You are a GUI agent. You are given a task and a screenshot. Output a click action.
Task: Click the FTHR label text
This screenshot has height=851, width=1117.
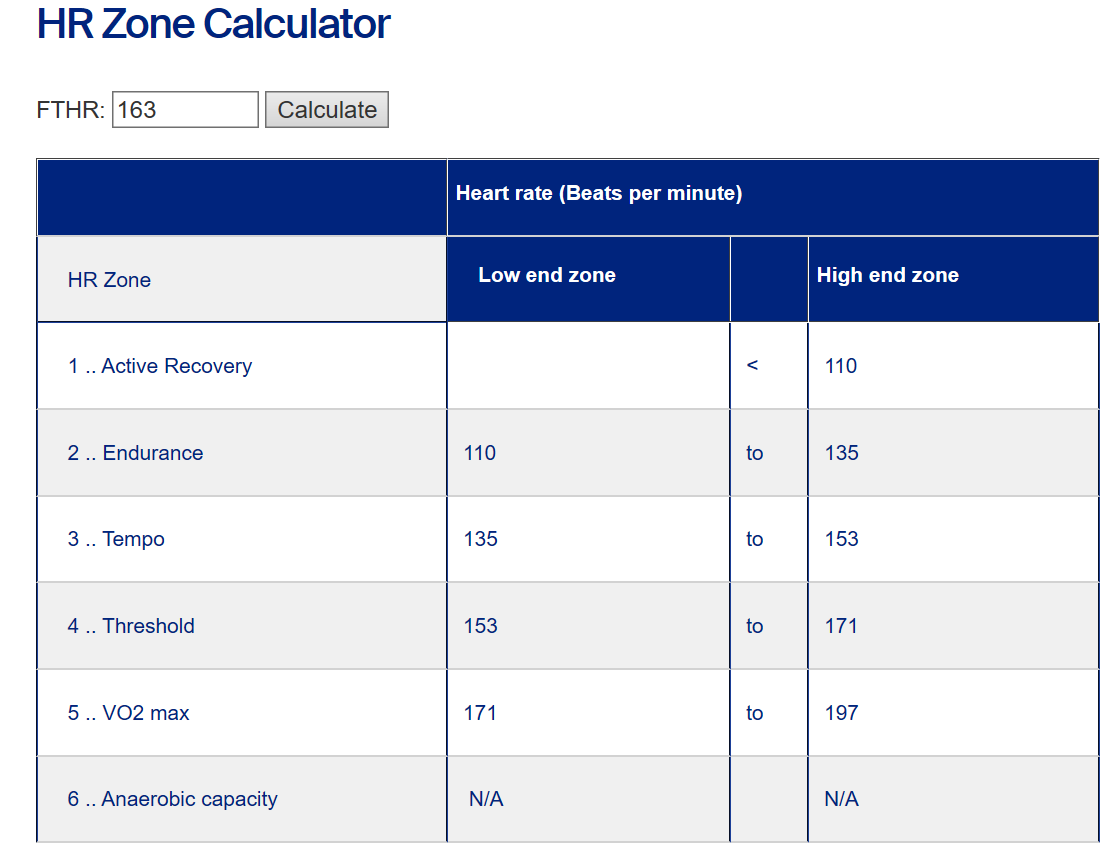click(x=70, y=110)
